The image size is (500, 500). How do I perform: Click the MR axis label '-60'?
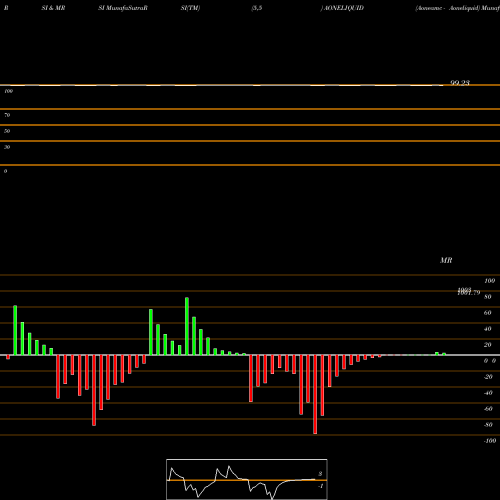coord(488,409)
